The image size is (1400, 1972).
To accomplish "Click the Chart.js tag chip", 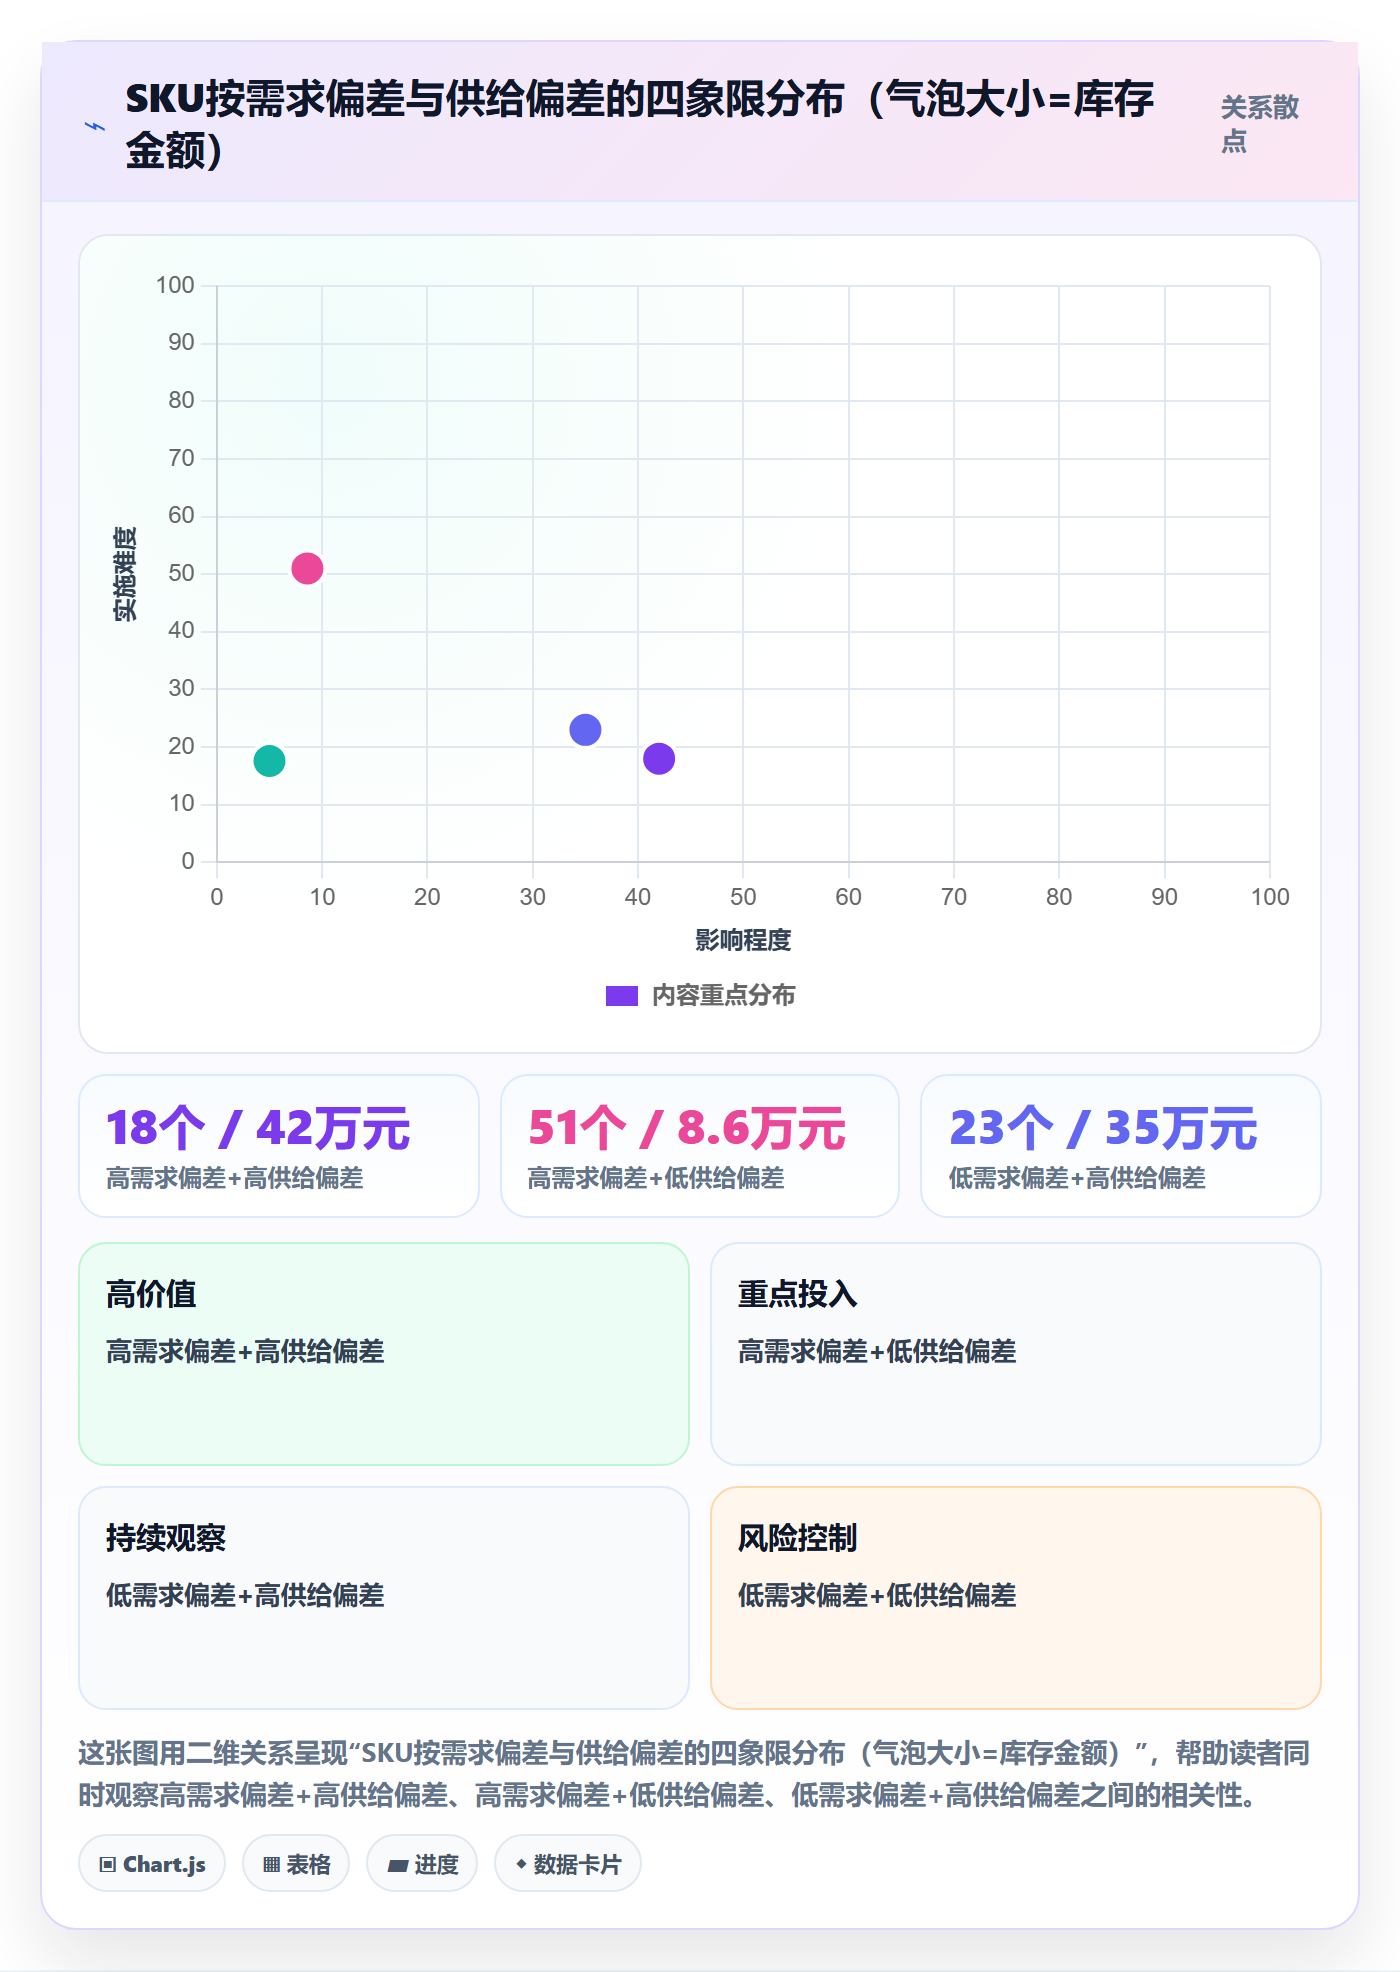I will pyautogui.click(x=152, y=1864).
